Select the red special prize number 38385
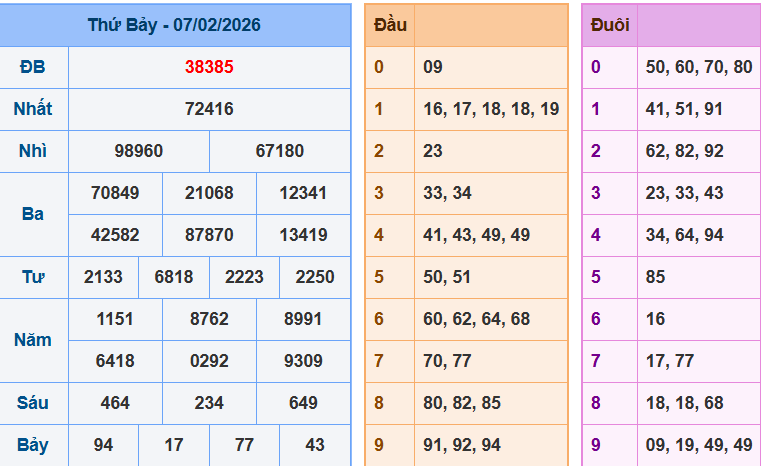Image resolution: width=761 pixels, height=466 pixels. (209, 68)
